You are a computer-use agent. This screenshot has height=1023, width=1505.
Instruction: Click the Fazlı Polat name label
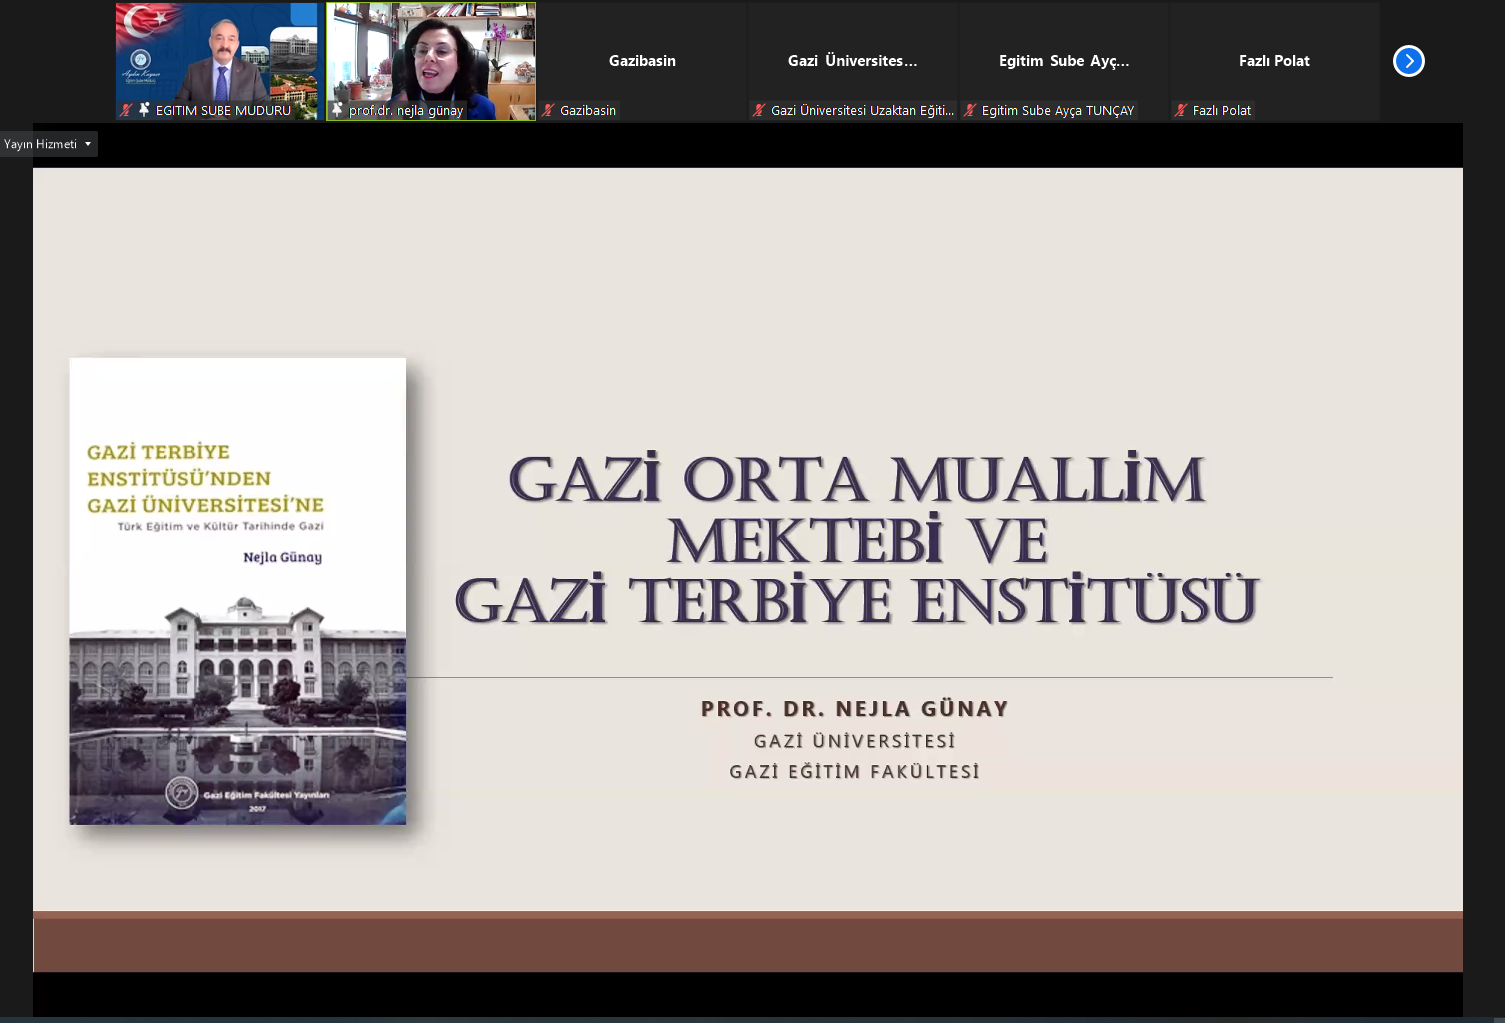[x=1222, y=111]
